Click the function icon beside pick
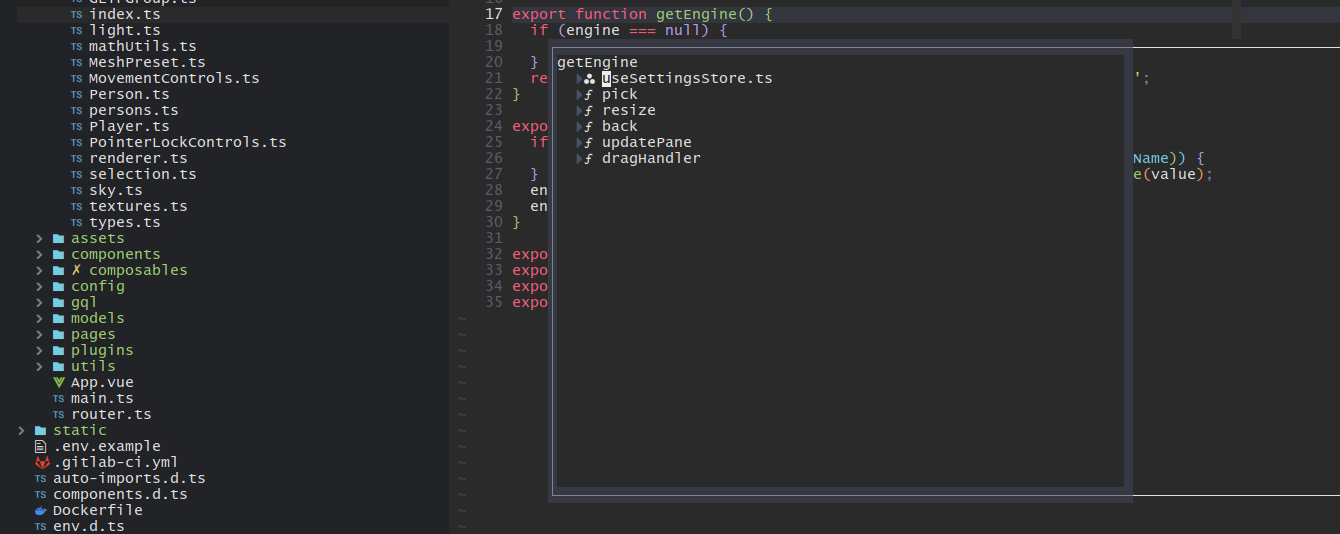 (589, 95)
